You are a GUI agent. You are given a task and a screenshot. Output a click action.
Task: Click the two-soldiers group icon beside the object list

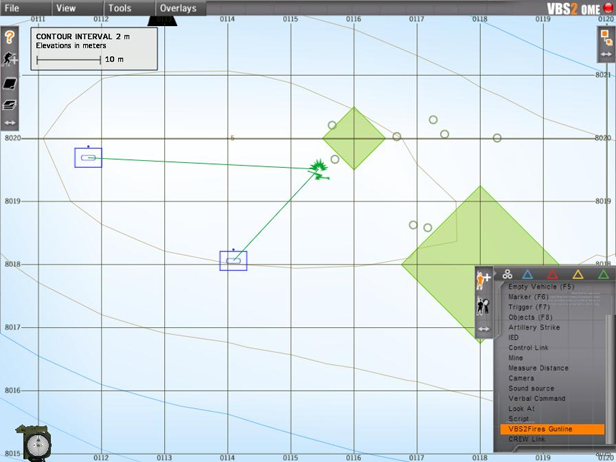483,306
